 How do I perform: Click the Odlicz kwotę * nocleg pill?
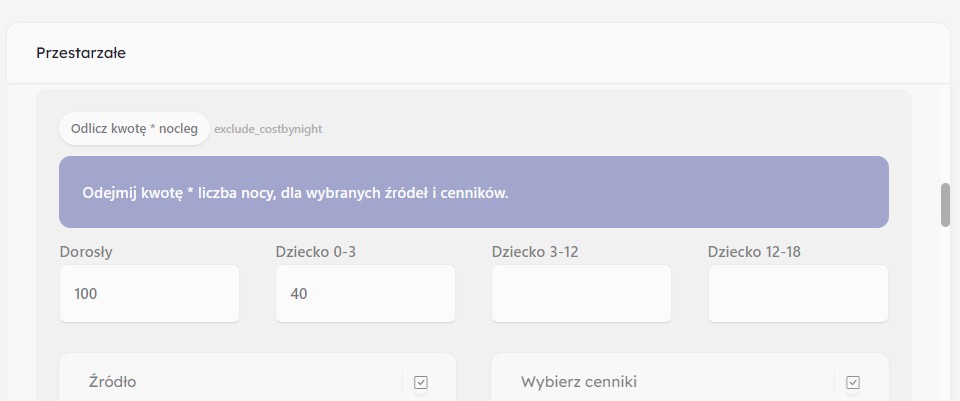134,129
